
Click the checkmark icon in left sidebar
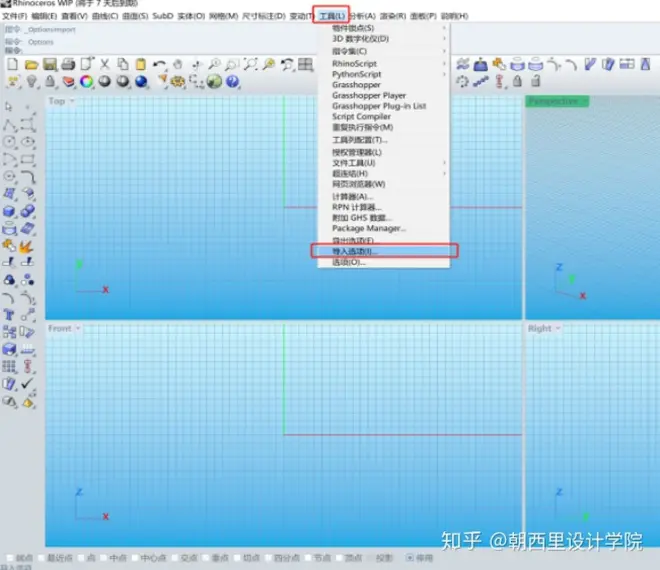tap(27, 384)
